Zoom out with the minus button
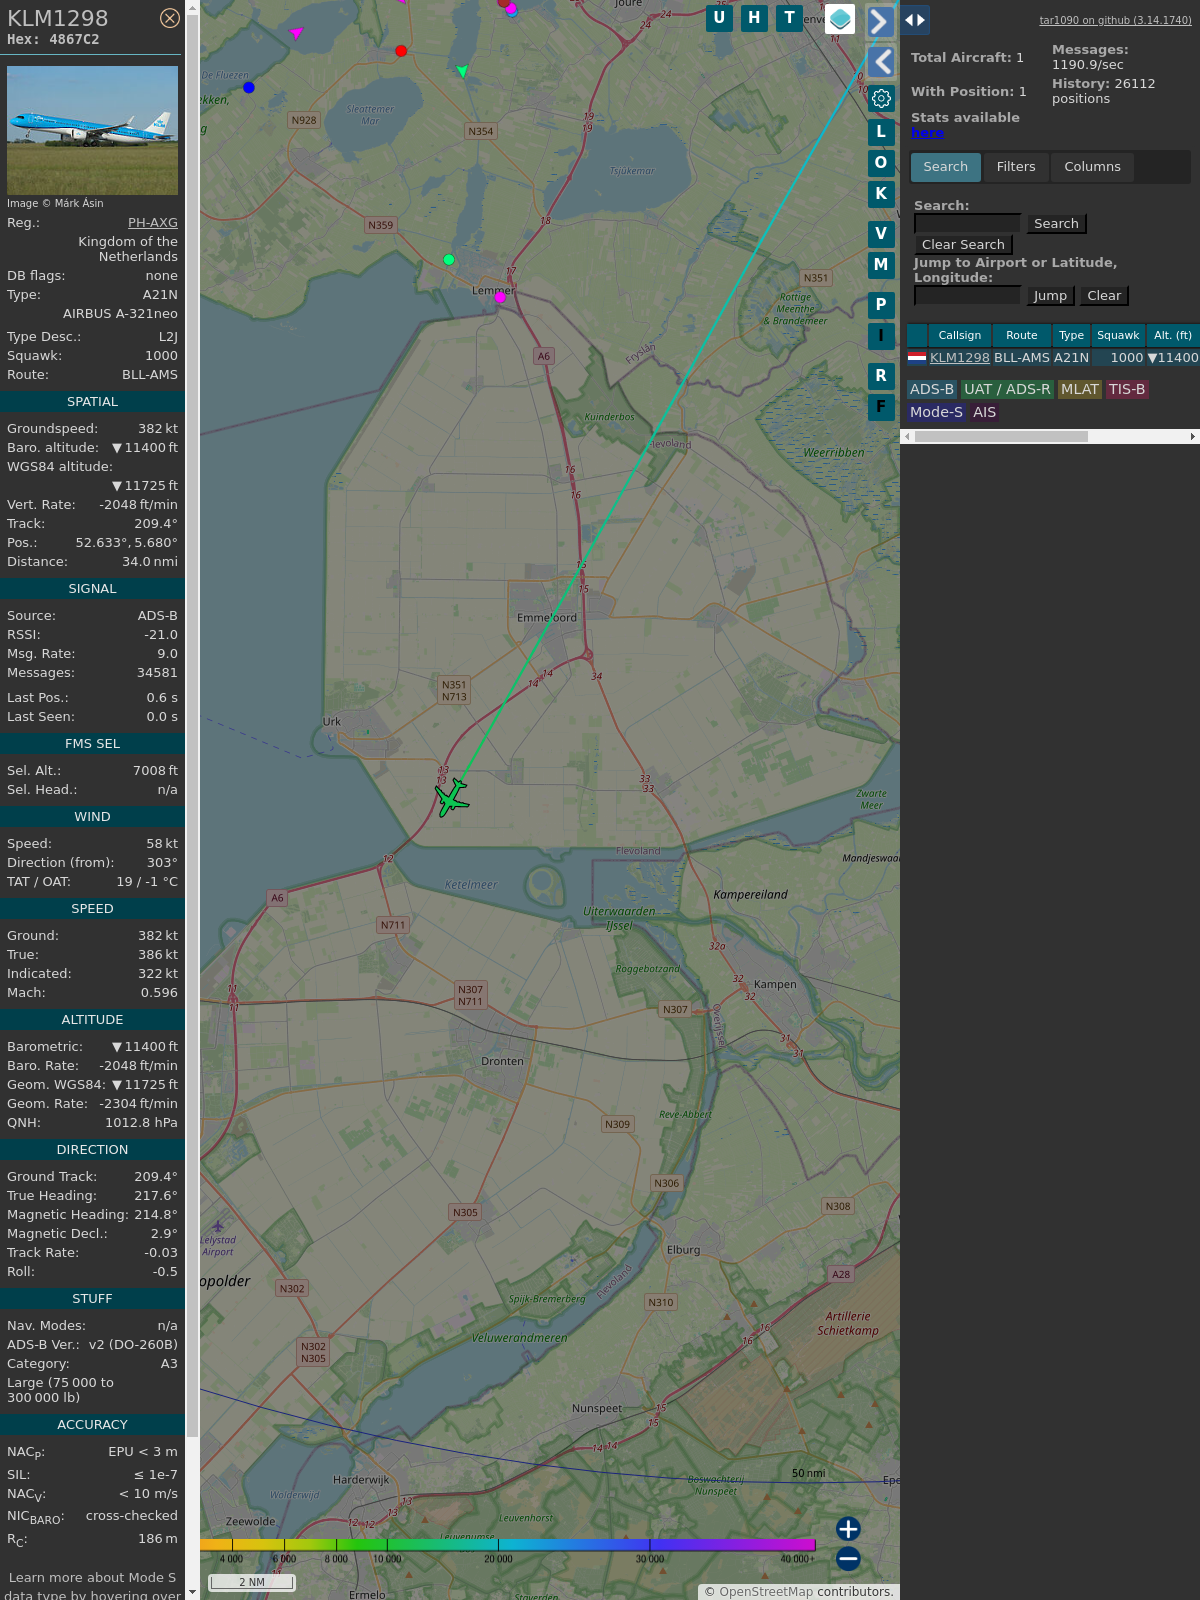This screenshot has width=1200, height=1600. click(x=848, y=1558)
